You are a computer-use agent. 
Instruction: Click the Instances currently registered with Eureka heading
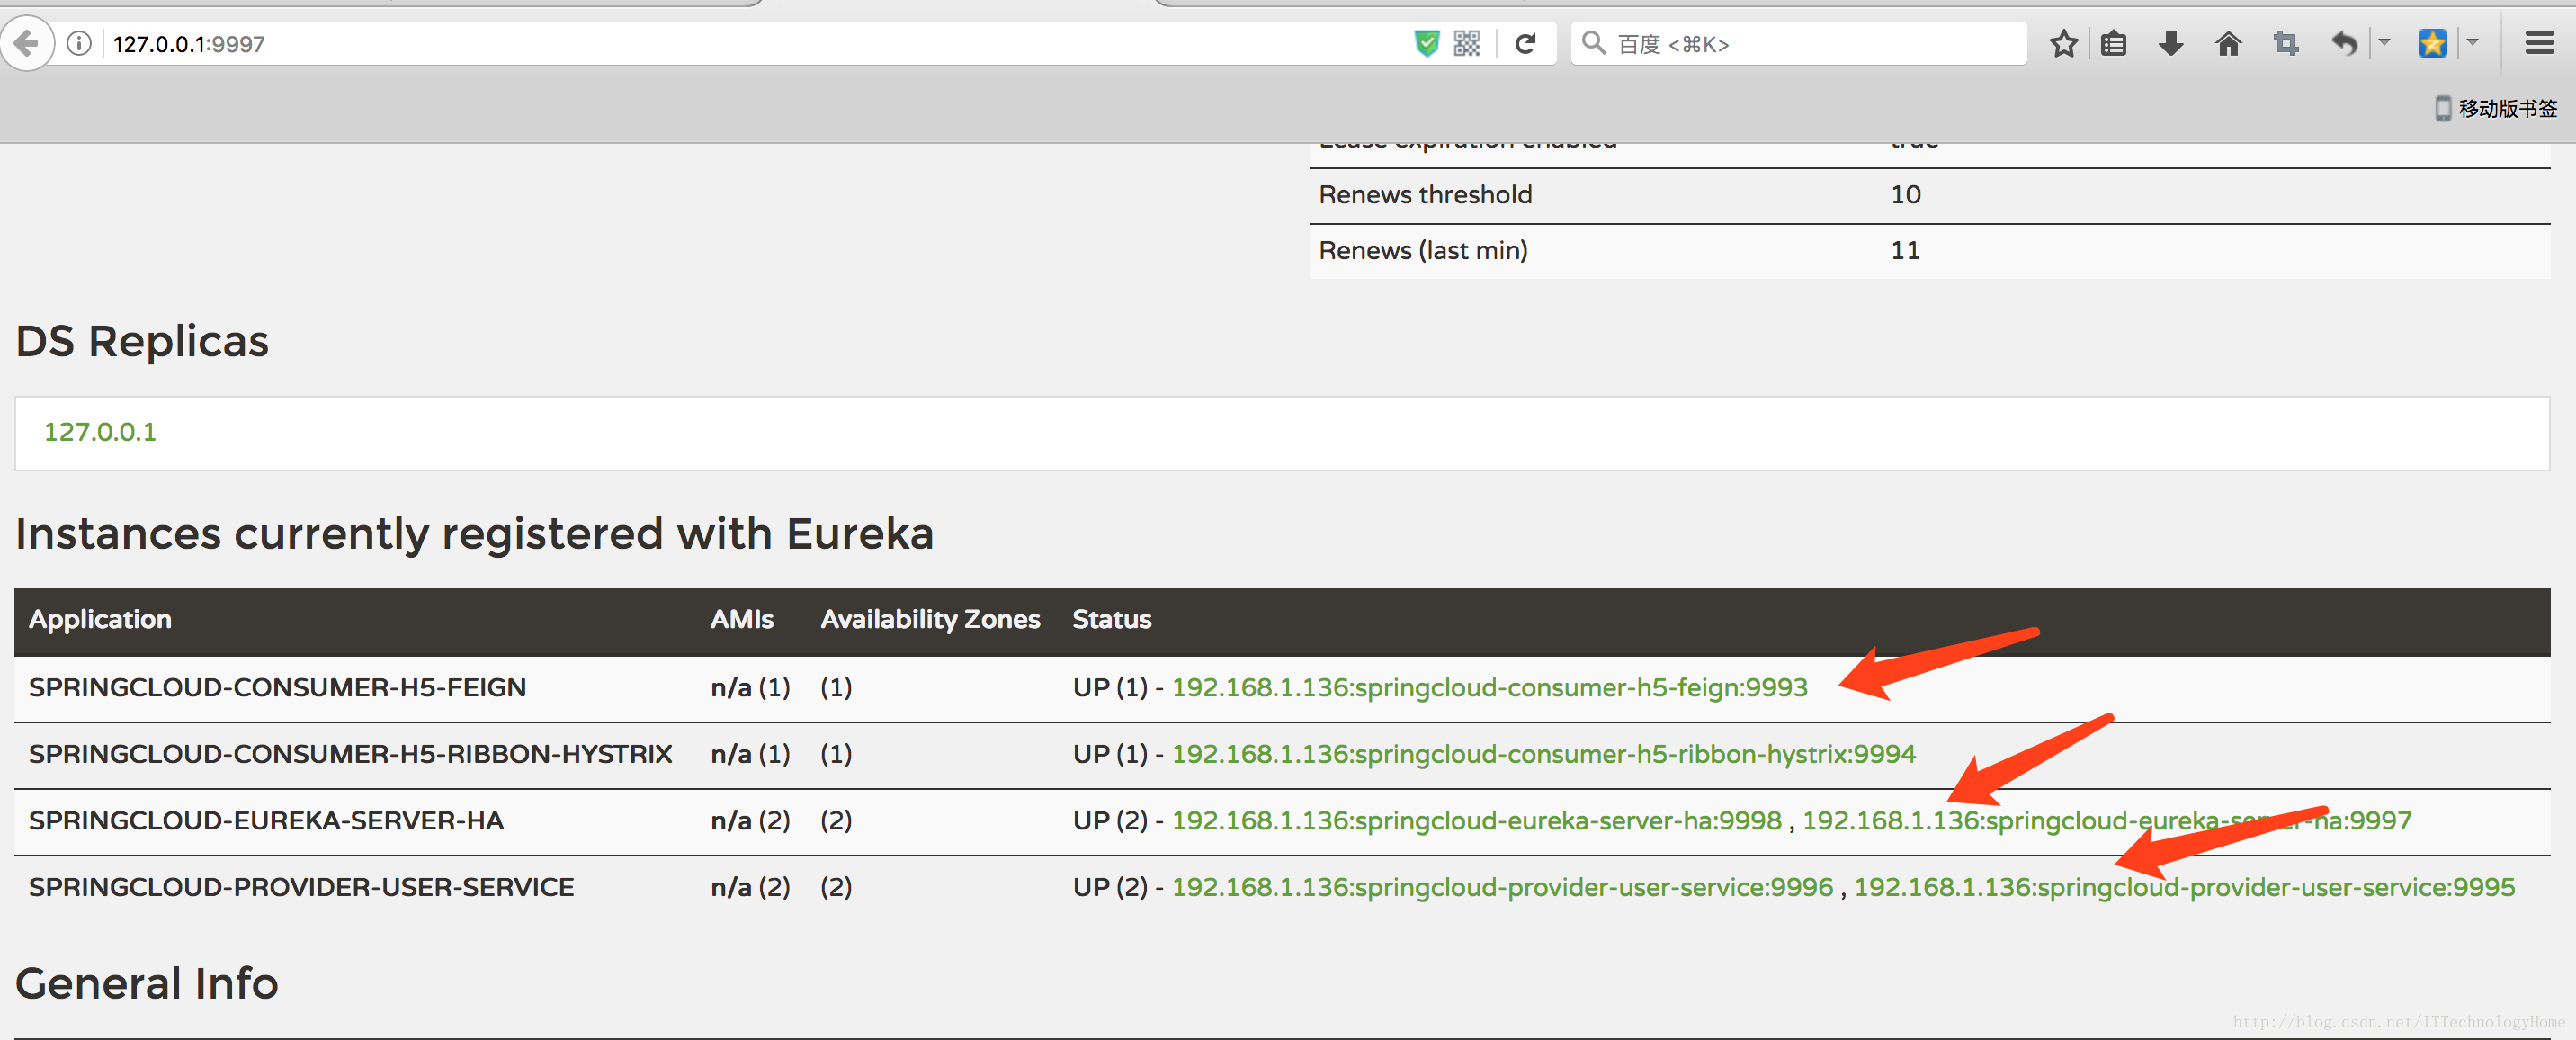[474, 534]
